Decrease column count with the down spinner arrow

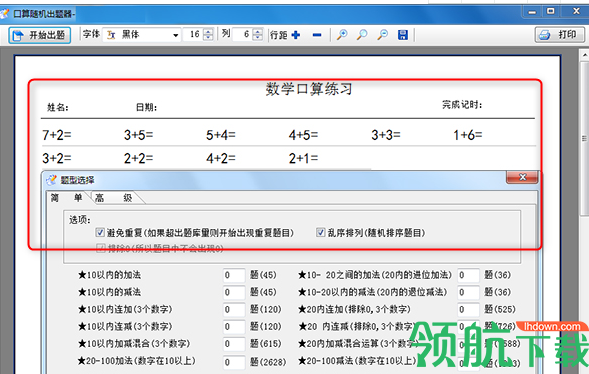coord(257,38)
